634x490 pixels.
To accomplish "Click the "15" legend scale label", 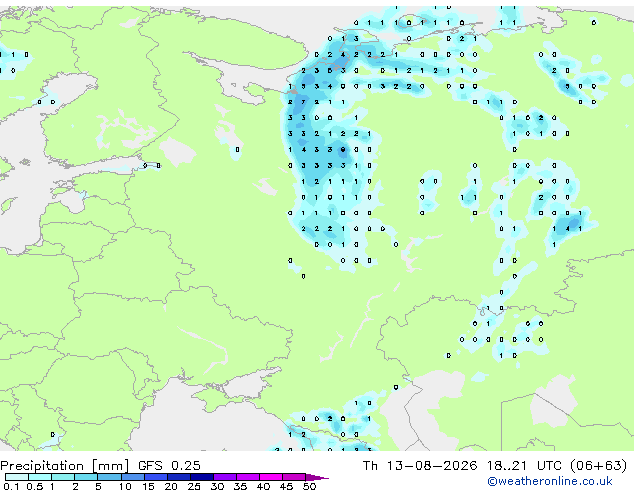I will click(148, 486).
